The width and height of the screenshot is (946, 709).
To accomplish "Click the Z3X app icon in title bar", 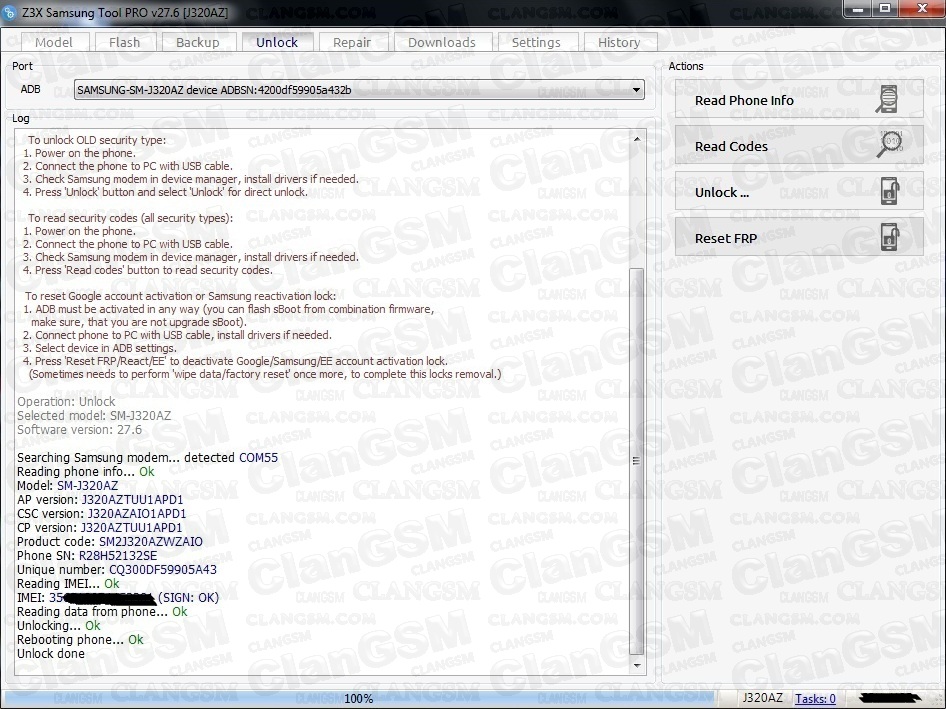I will 9,12.
